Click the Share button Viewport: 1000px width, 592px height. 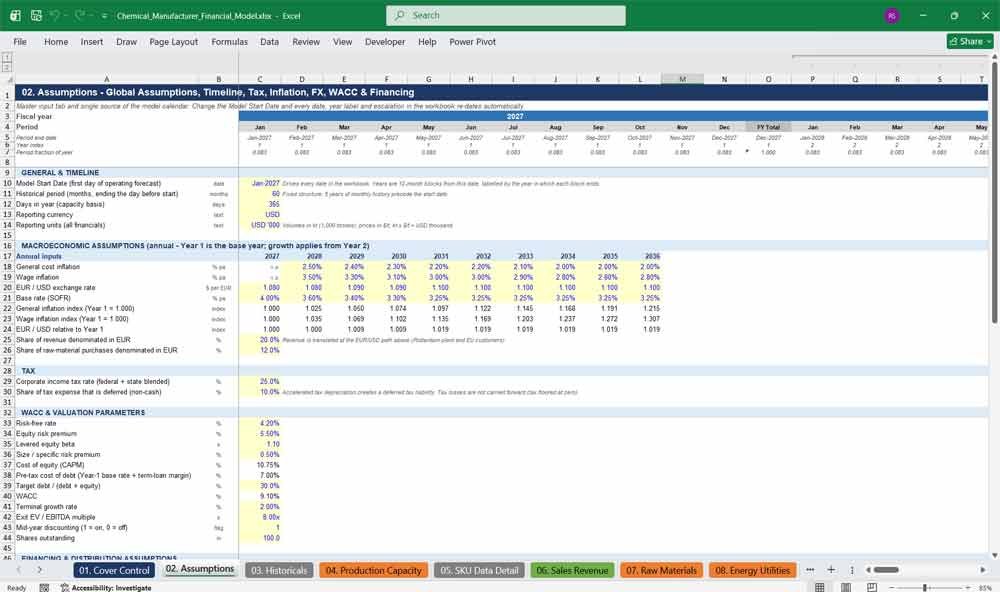970,41
